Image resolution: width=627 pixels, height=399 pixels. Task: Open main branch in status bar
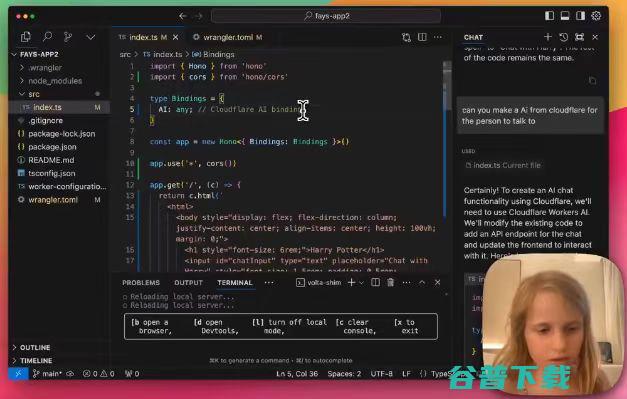pyautogui.click(x=47, y=374)
